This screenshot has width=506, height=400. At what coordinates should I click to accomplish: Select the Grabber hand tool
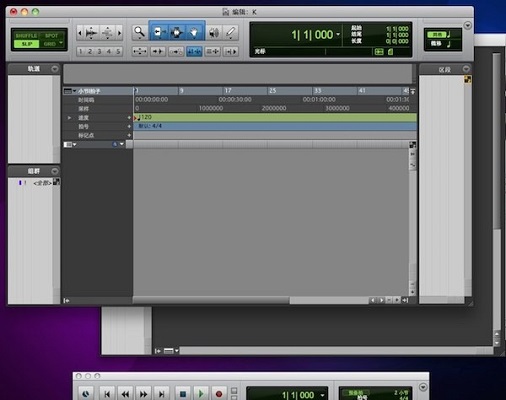pos(194,32)
